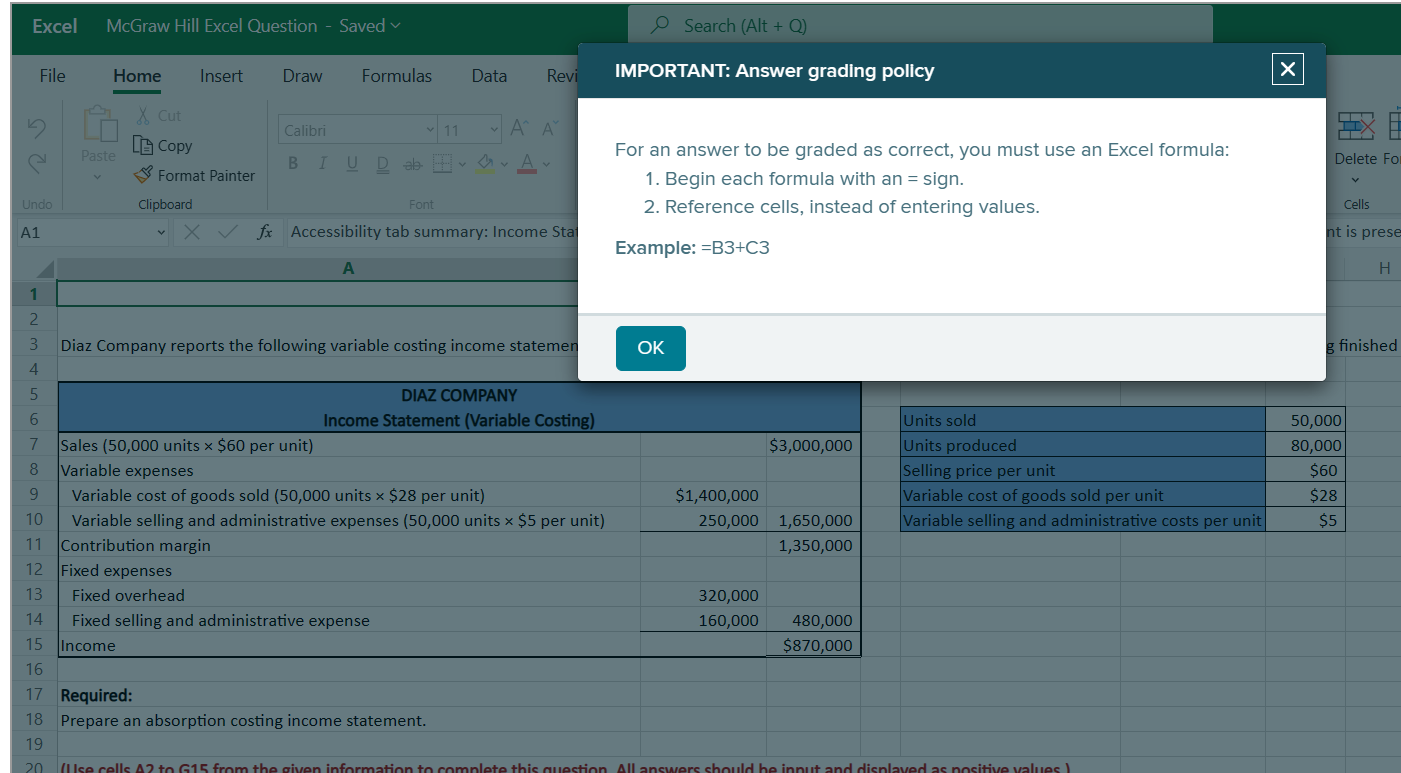Open the File menu
Image resolution: width=1401 pixels, height=773 pixels.
click(52, 75)
